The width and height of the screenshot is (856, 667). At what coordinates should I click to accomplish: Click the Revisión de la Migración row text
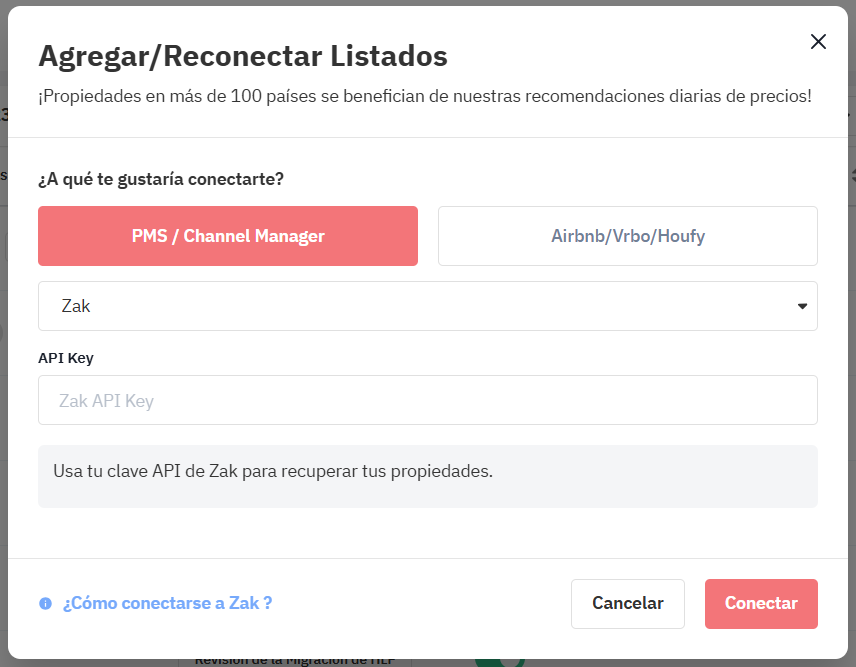click(295, 662)
